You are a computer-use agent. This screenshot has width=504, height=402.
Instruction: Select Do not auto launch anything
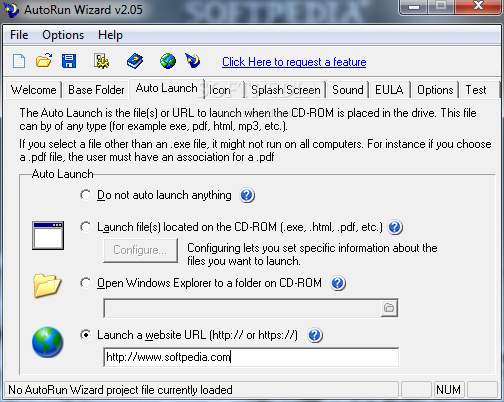[x=85, y=195]
